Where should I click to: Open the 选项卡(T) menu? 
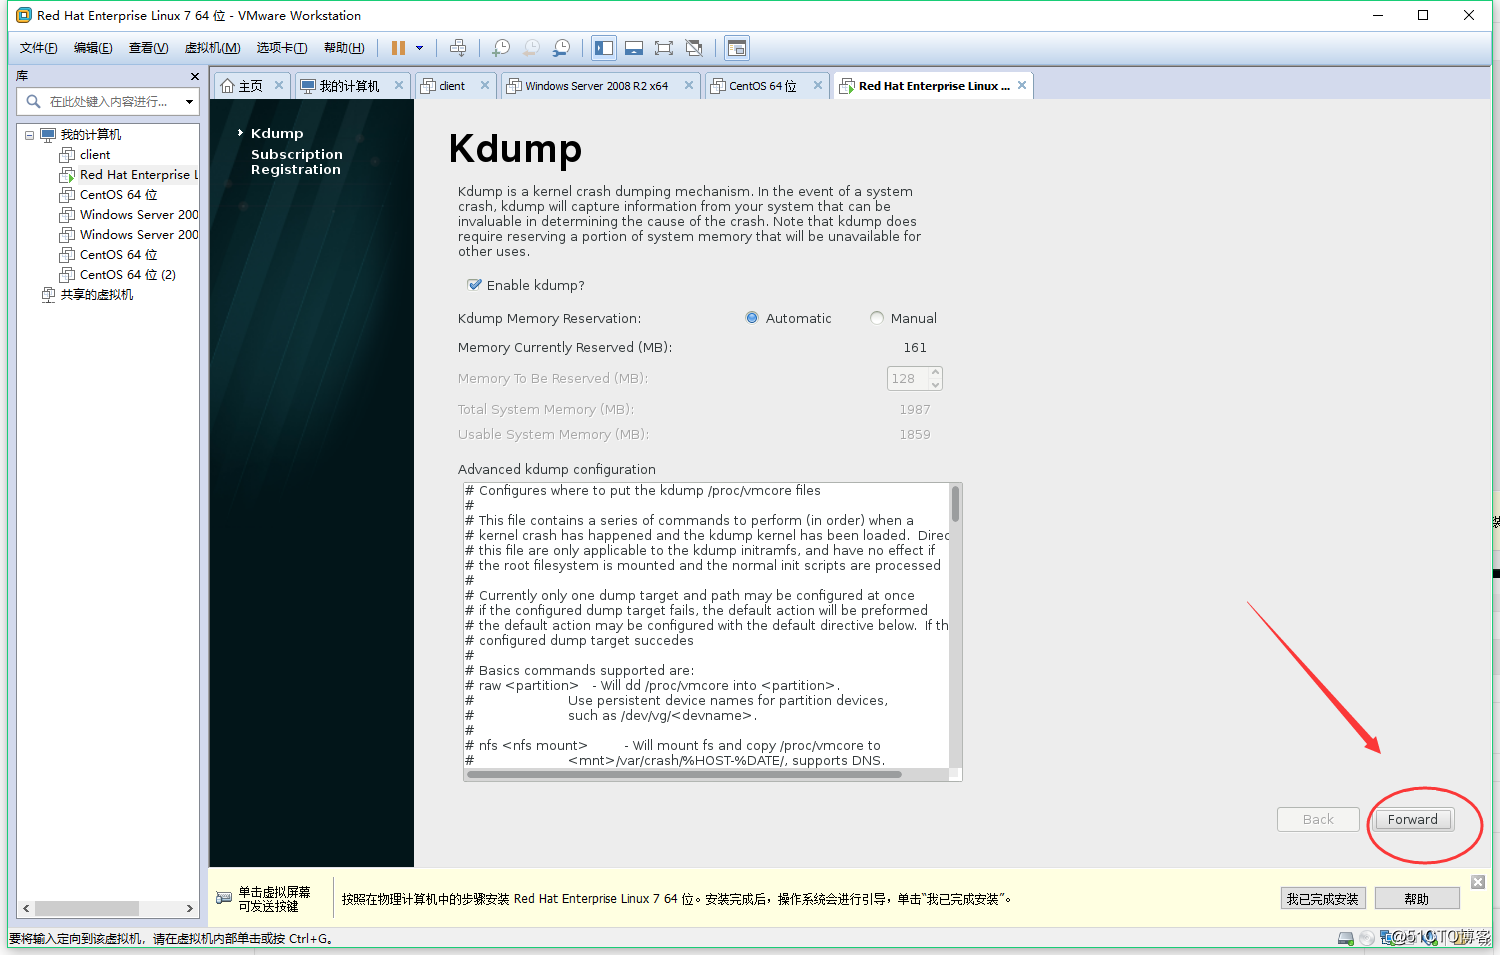pyautogui.click(x=282, y=48)
